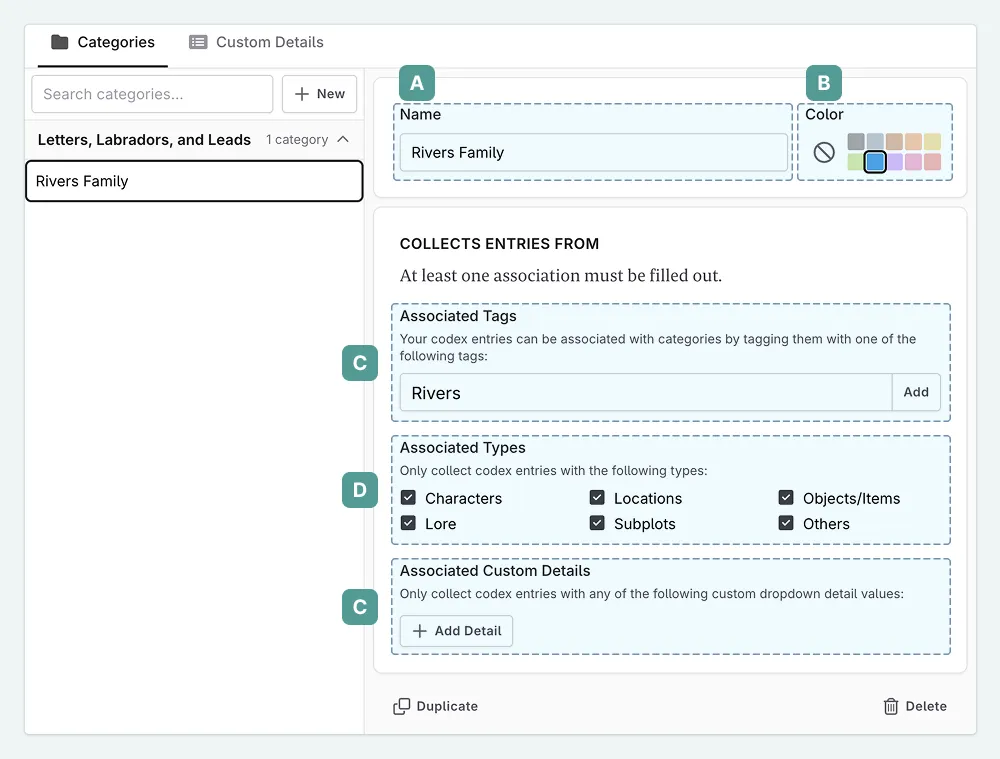
Task: Click the no-color icon in the Color picker
Action: (x=824, y=152)
